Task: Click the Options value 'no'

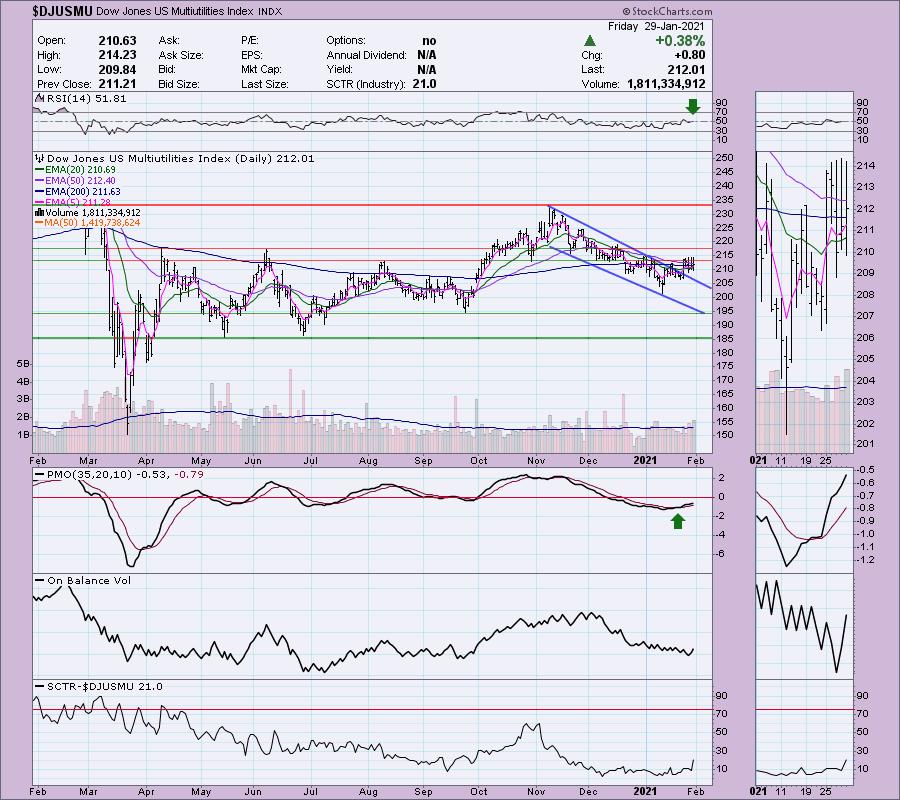Action: coord(429,41)
